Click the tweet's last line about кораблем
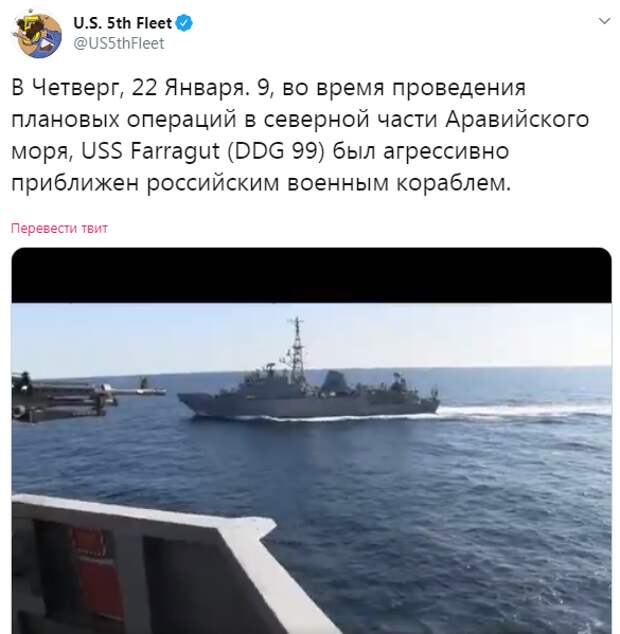Image resolution: width=620 pixels, height=634 pixels. [x=261, y=183]
